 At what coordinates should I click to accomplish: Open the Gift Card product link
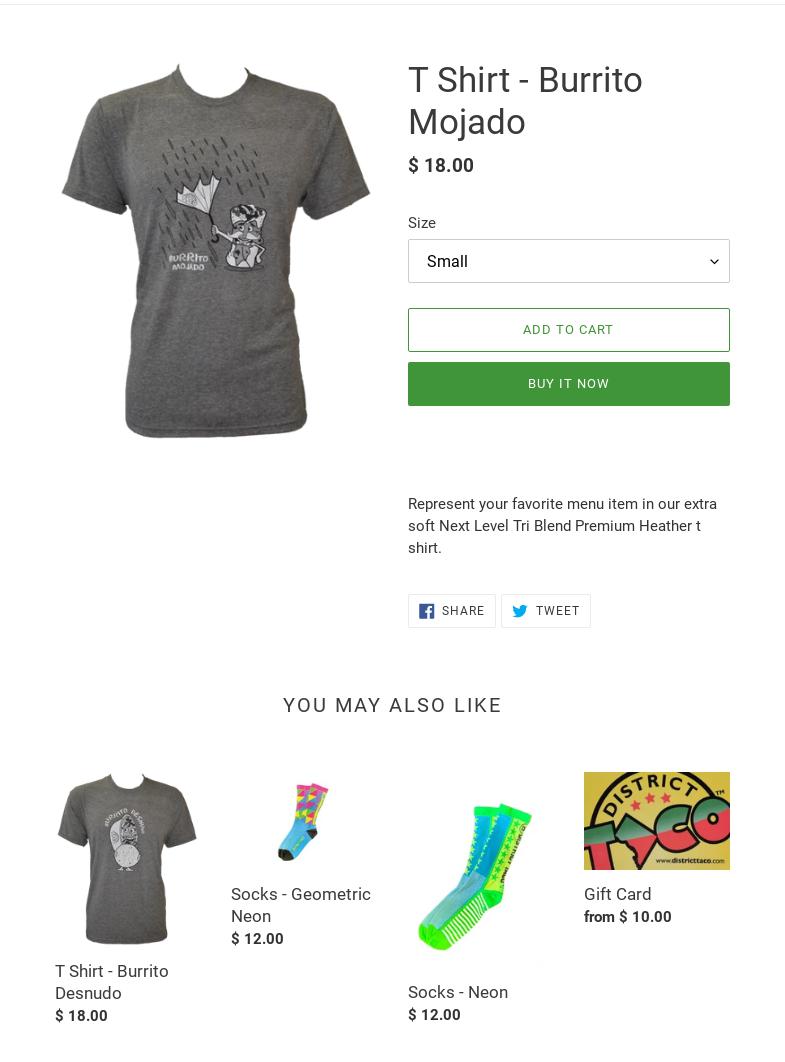(618, 894)
